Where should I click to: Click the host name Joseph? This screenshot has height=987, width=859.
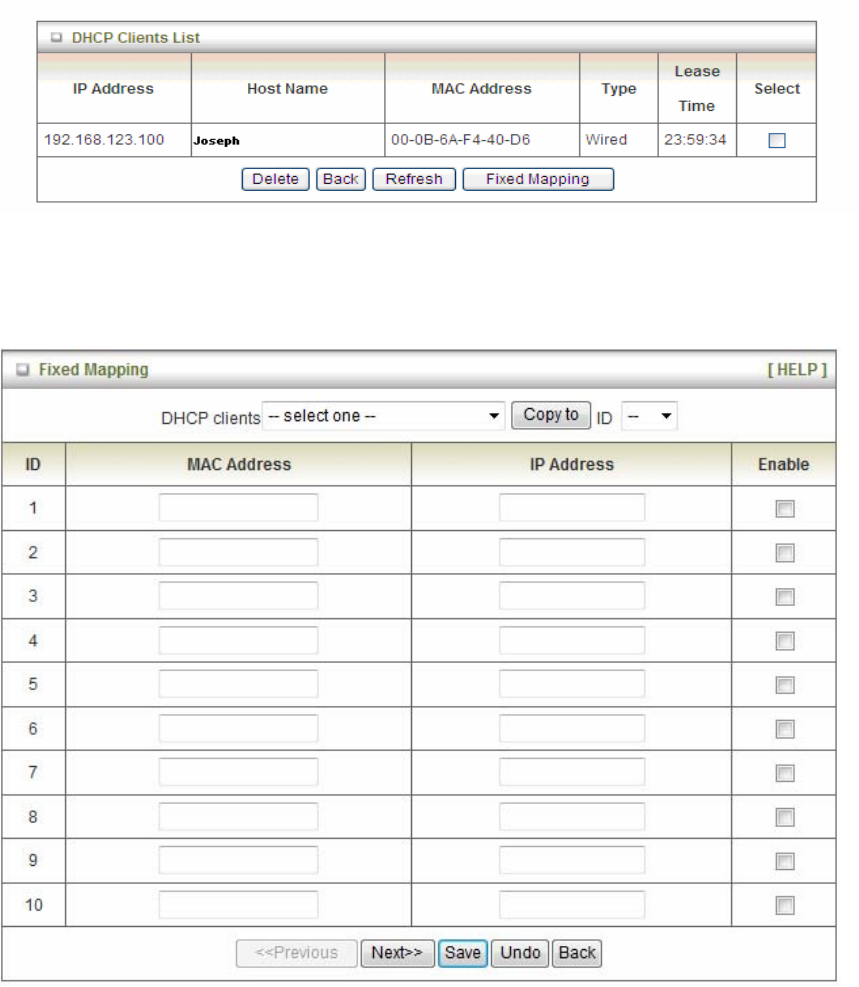216,140
